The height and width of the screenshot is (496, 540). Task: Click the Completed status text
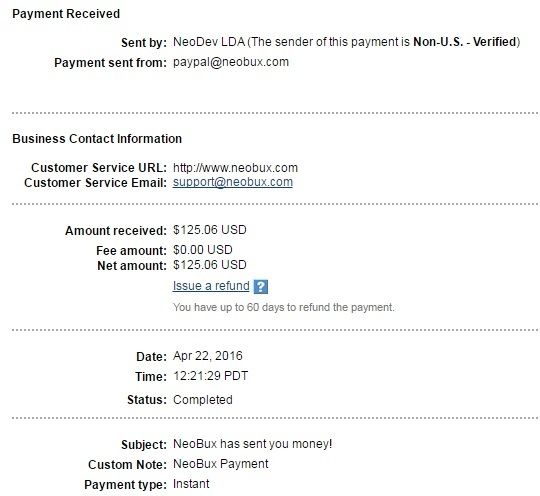(203, 400)
